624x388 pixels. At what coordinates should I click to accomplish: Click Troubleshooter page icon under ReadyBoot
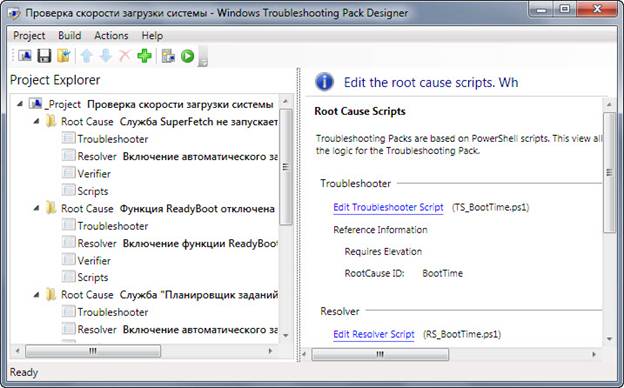coord(68,225)
